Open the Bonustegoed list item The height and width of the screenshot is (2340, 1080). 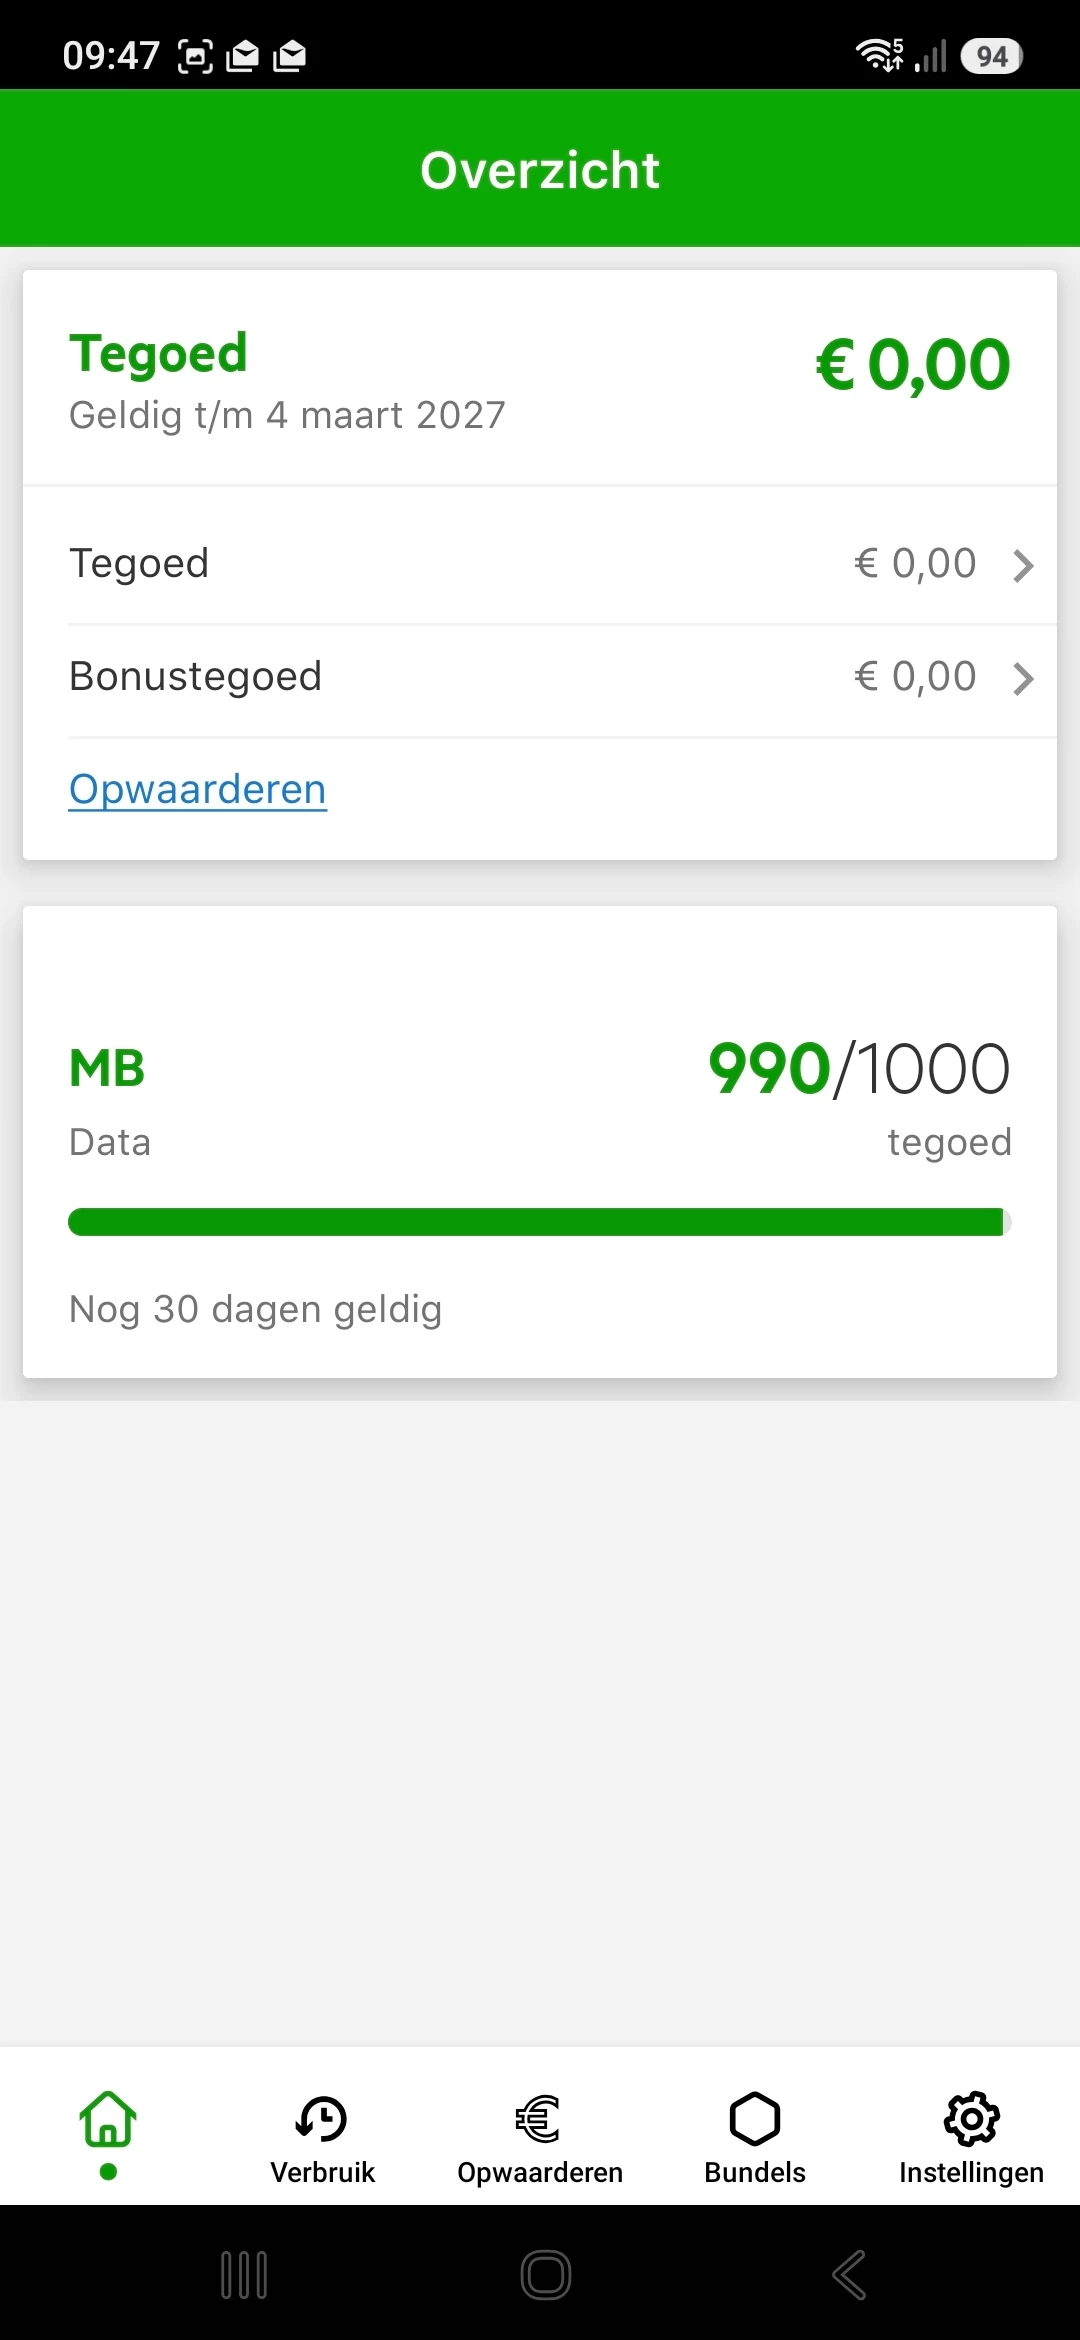point(540,677)
